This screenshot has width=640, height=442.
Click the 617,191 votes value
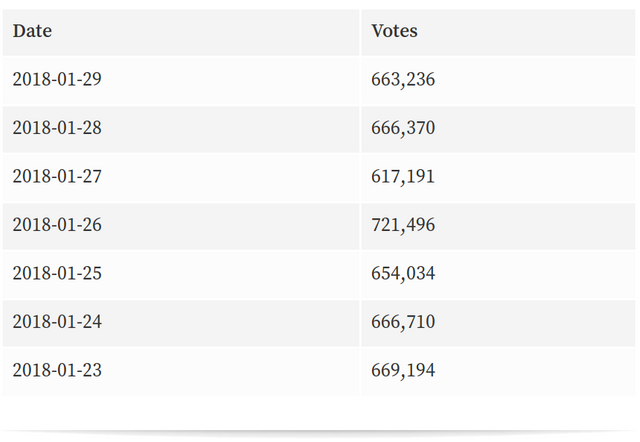(x=403, y=177)
